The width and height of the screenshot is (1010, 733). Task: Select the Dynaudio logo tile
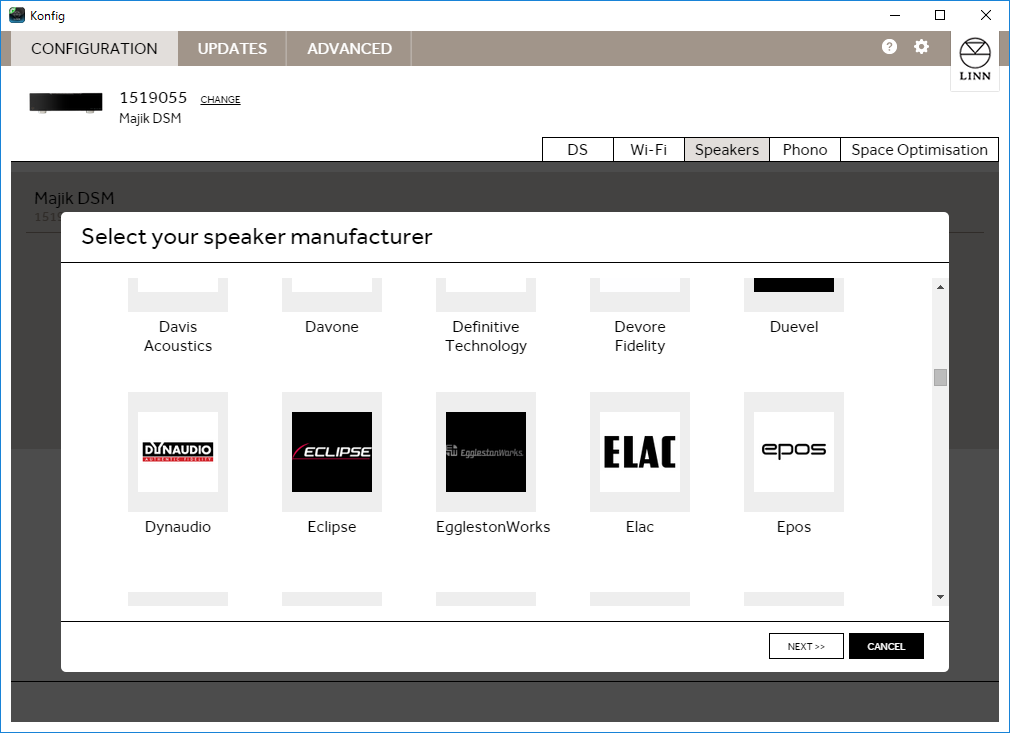[178, 452]
